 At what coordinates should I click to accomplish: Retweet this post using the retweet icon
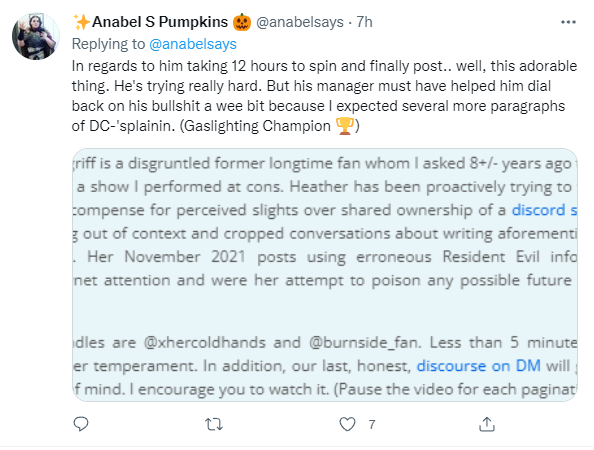pos(214,424)
